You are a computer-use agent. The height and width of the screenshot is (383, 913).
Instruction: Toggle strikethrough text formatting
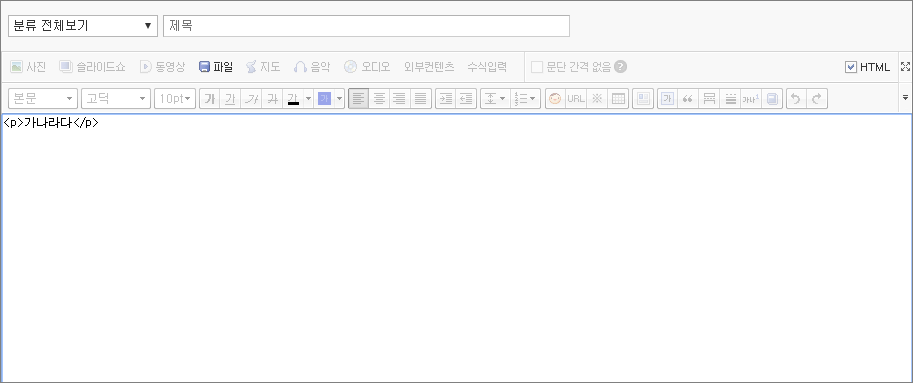point(272,98)
